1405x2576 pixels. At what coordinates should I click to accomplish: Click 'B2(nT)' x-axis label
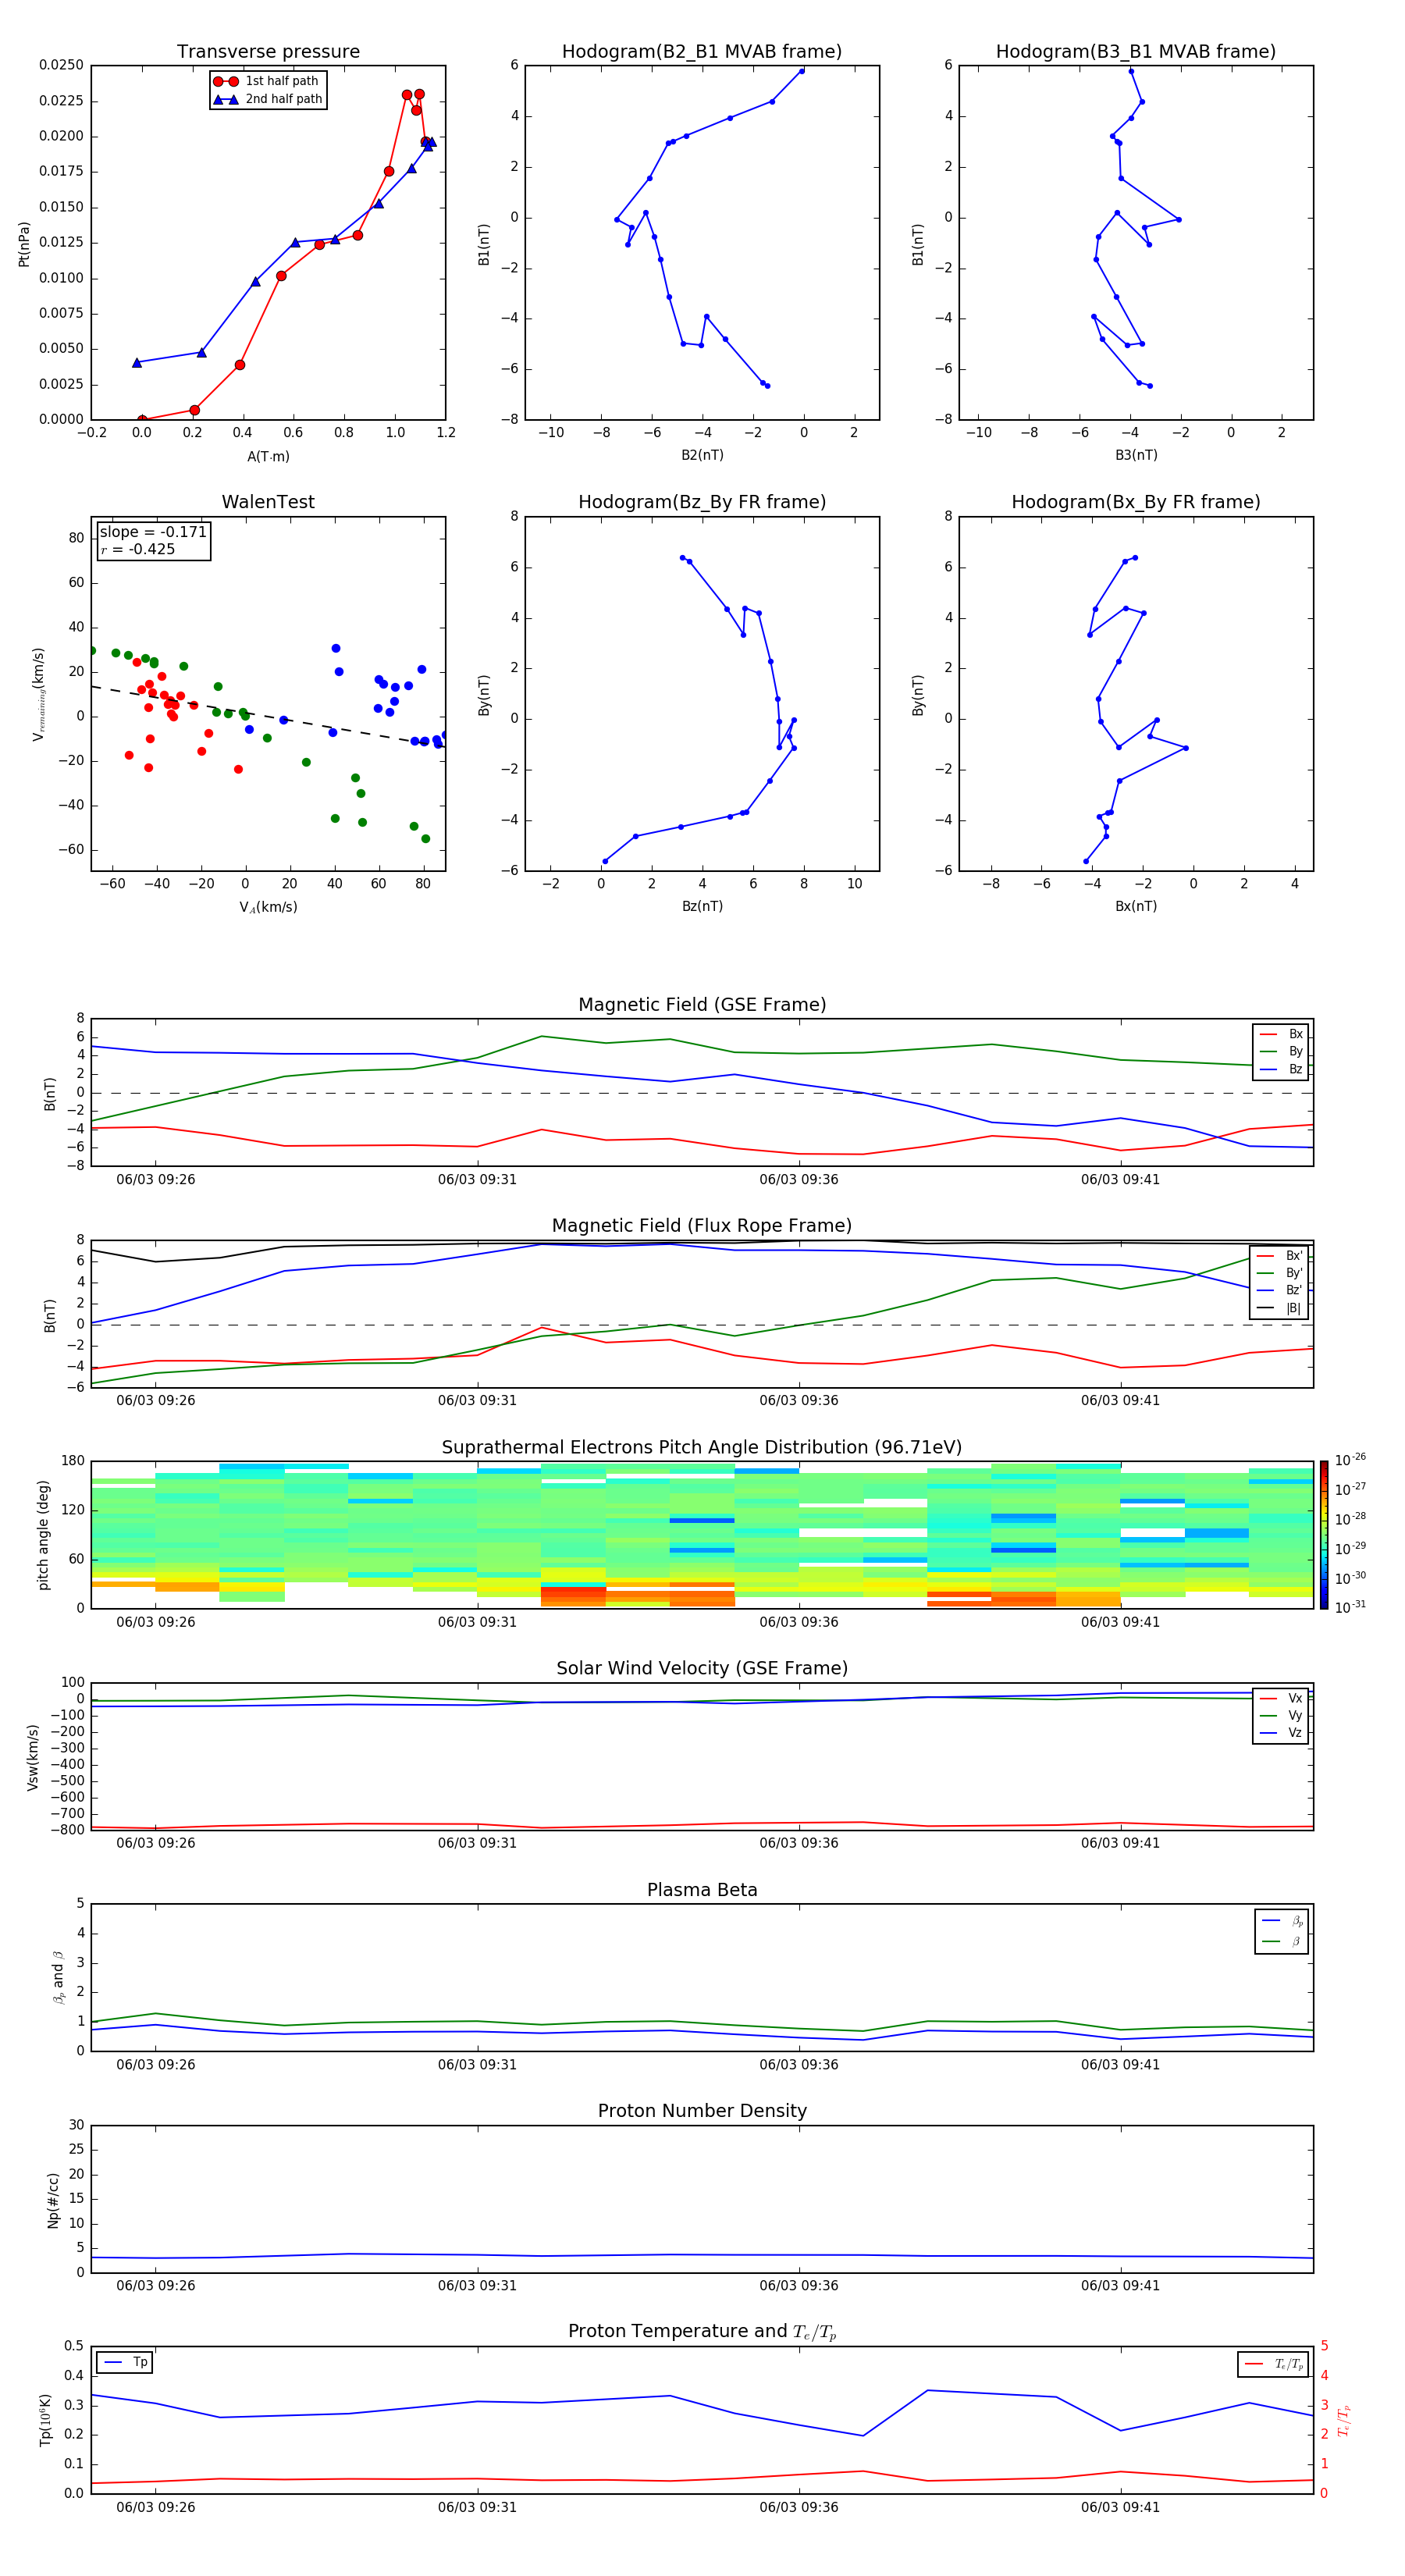tap(702, 455)
